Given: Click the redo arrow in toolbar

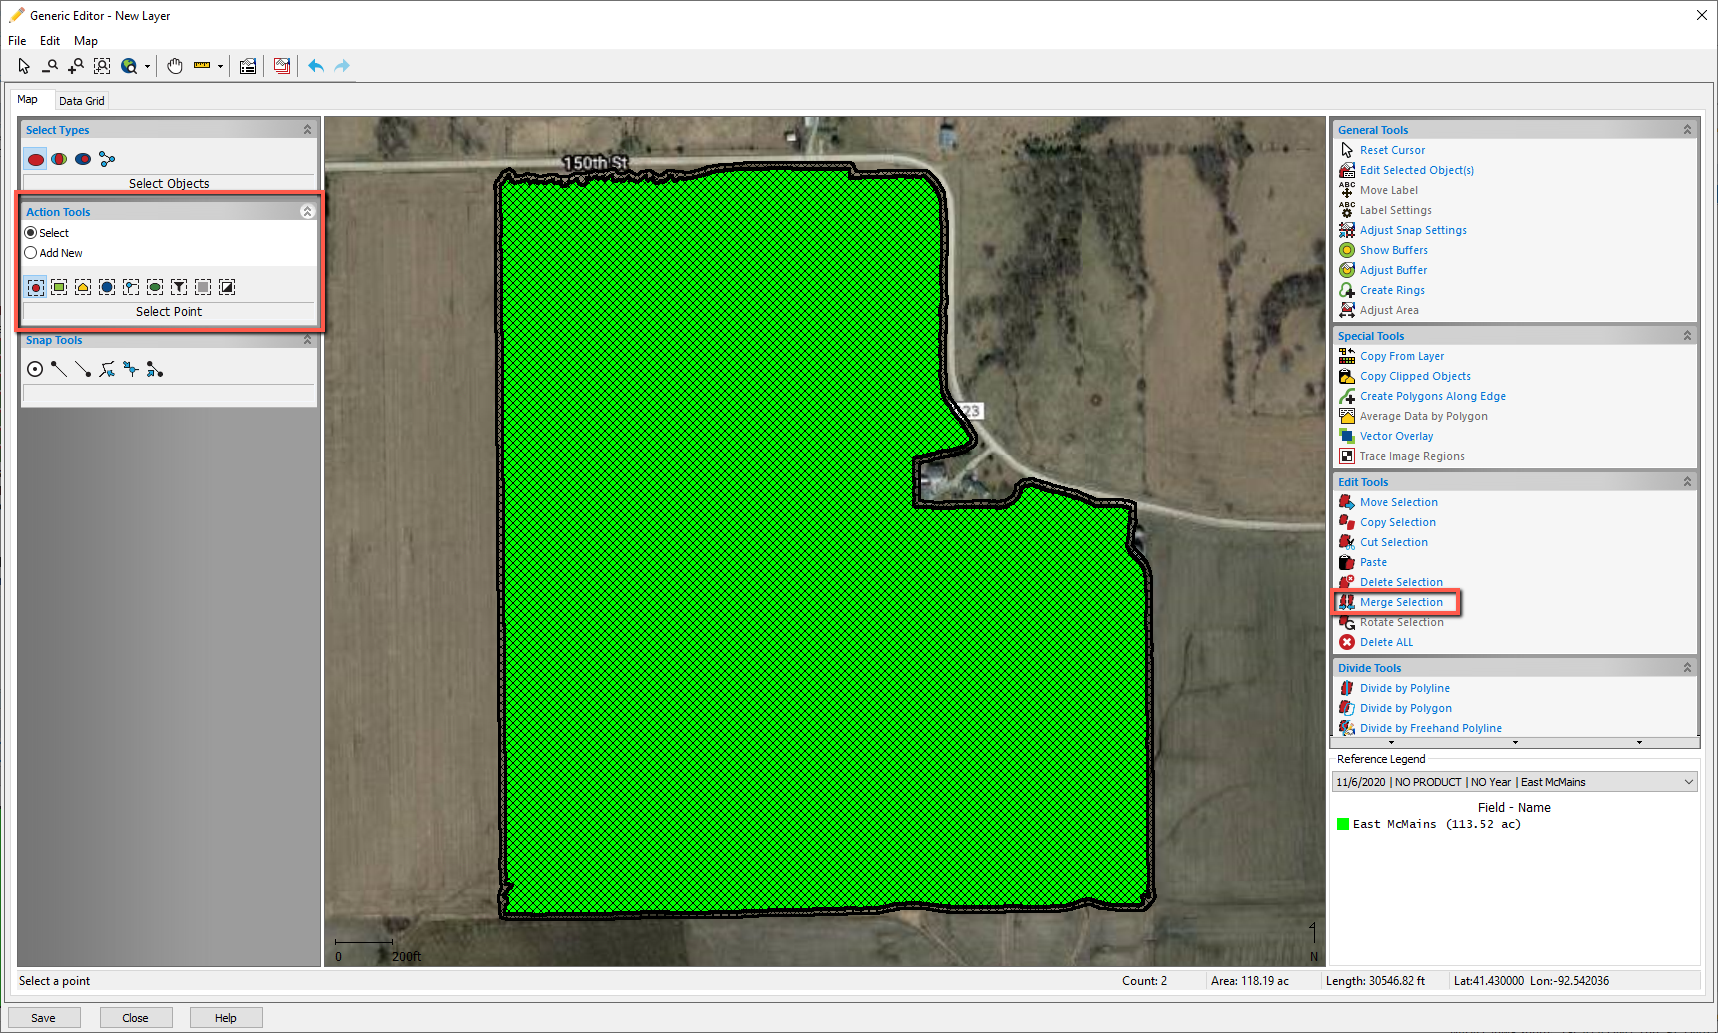Looking at the screenshot, I should coord(342,66).
